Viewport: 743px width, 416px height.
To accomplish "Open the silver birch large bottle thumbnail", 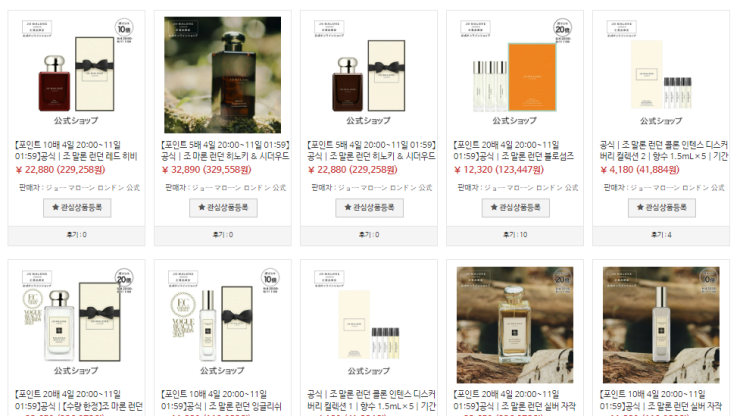I will tap(515, 325).
